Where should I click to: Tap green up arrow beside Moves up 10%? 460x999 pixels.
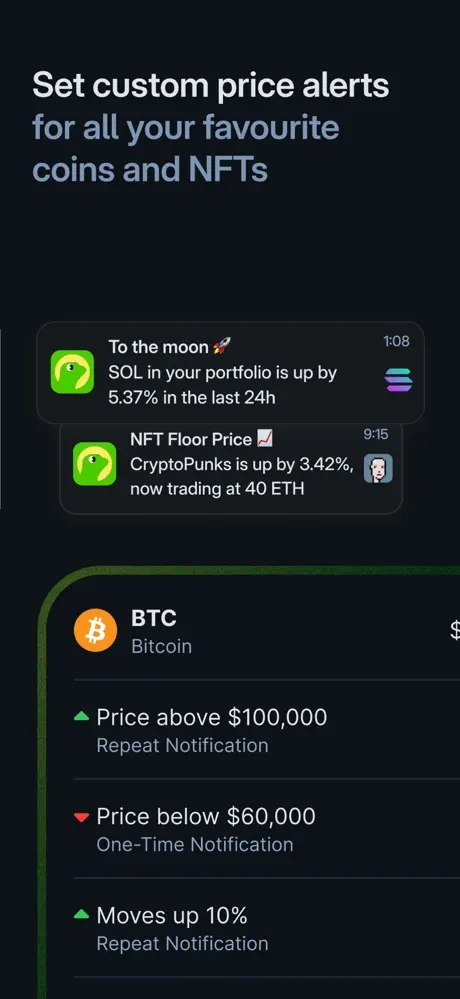coord(81,915)
